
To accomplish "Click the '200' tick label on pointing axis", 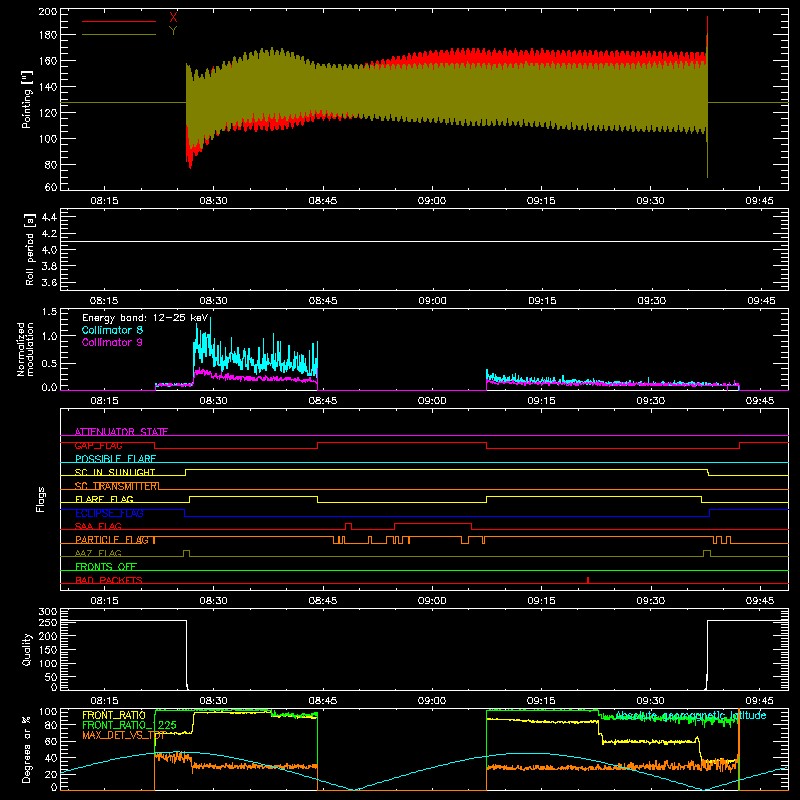I will pos(47,11).
